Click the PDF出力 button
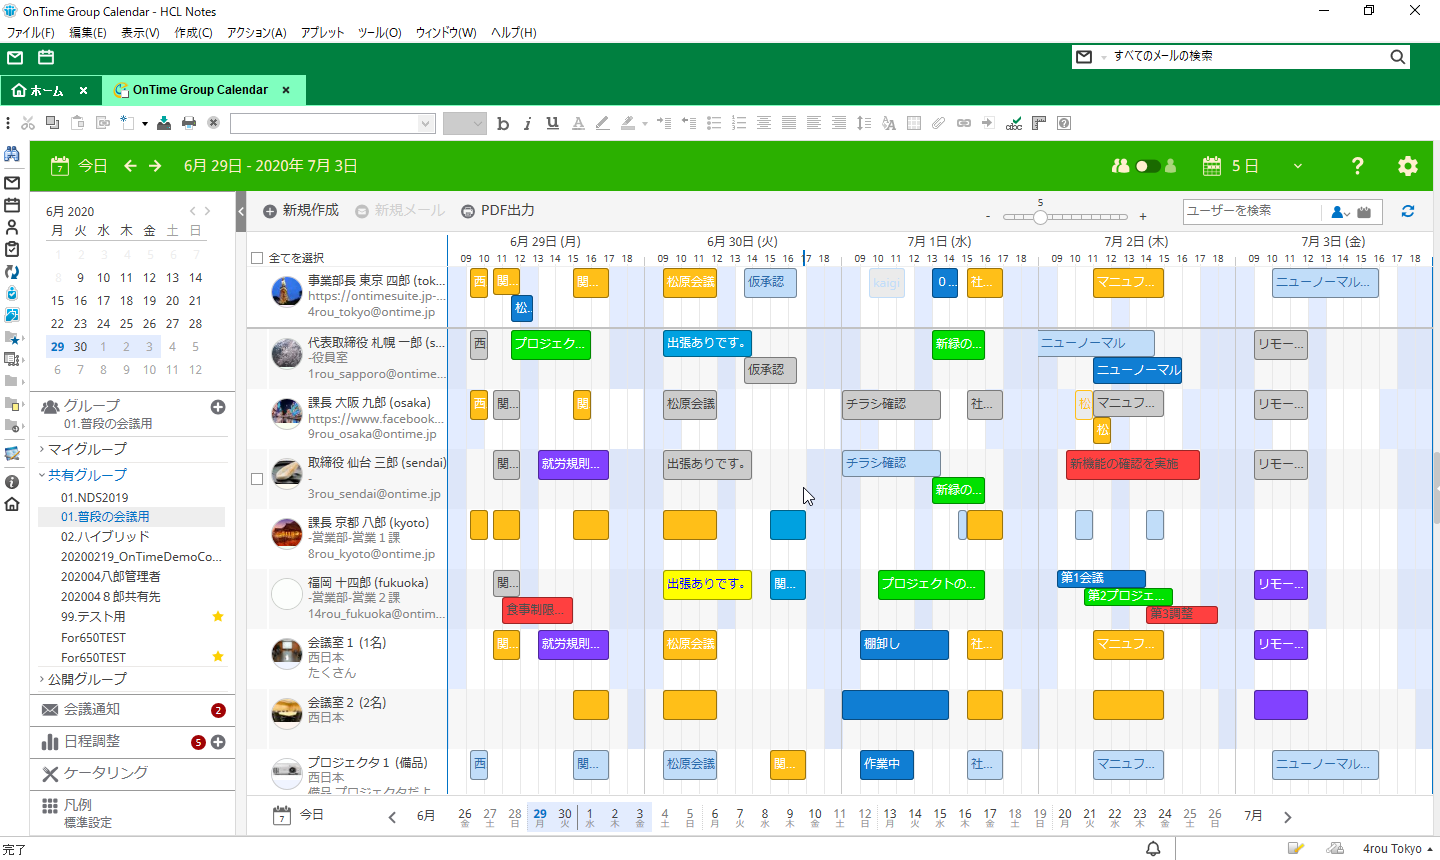This screenshot has width=1440, height=860. click(x=498, y=211)
